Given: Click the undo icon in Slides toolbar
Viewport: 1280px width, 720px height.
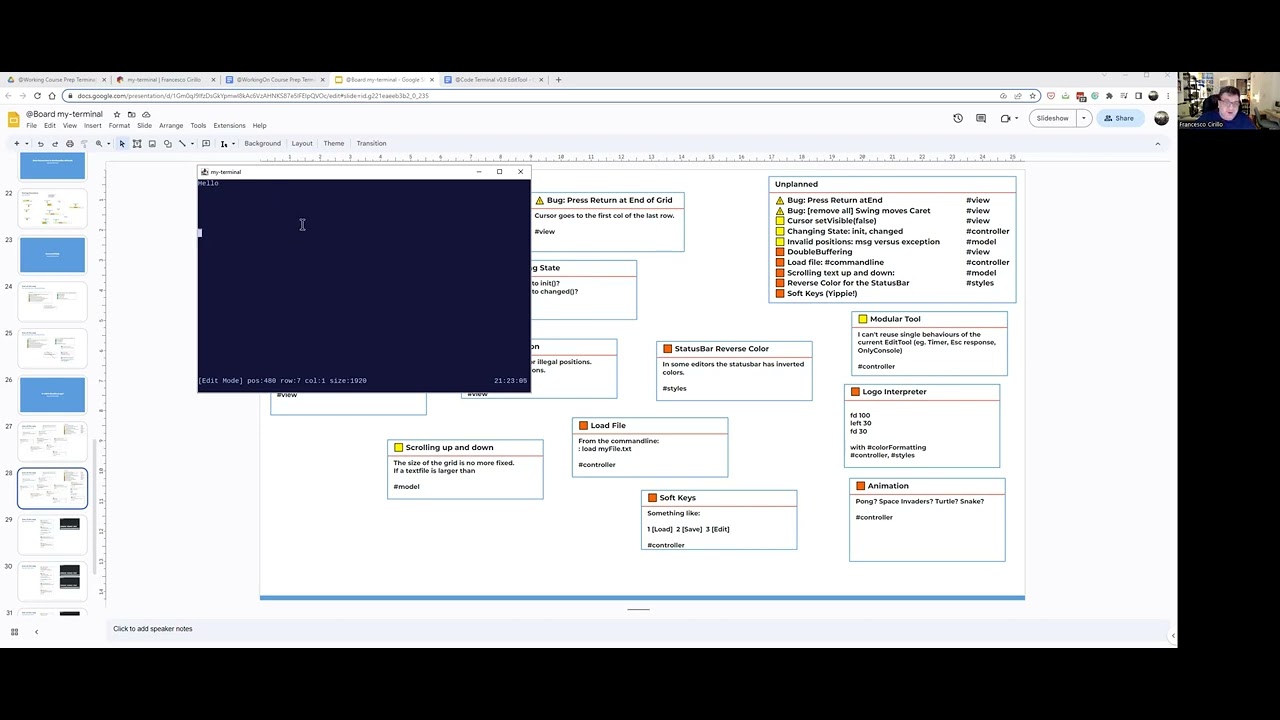Looking at the screenshot, I should coord(41,143).
